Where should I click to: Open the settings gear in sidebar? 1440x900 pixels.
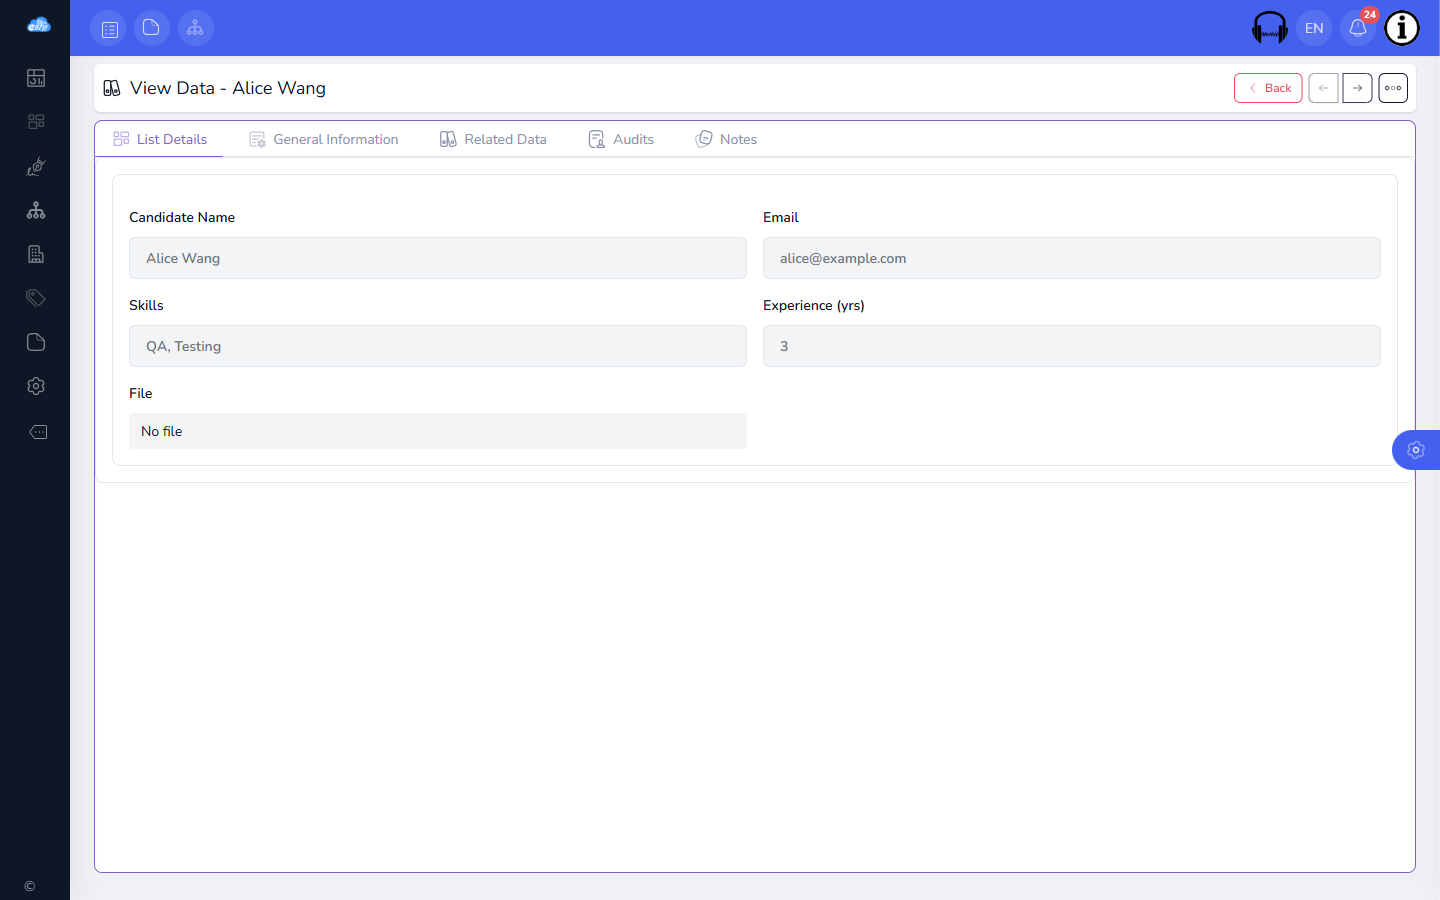(x=36, y=386)
